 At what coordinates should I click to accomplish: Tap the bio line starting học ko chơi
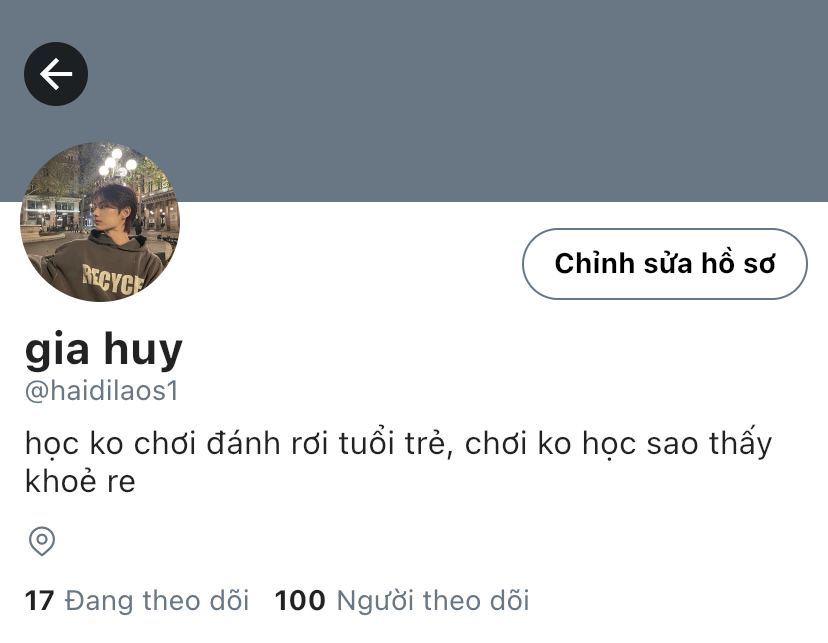pyautogui.click(x=399, y=443)
